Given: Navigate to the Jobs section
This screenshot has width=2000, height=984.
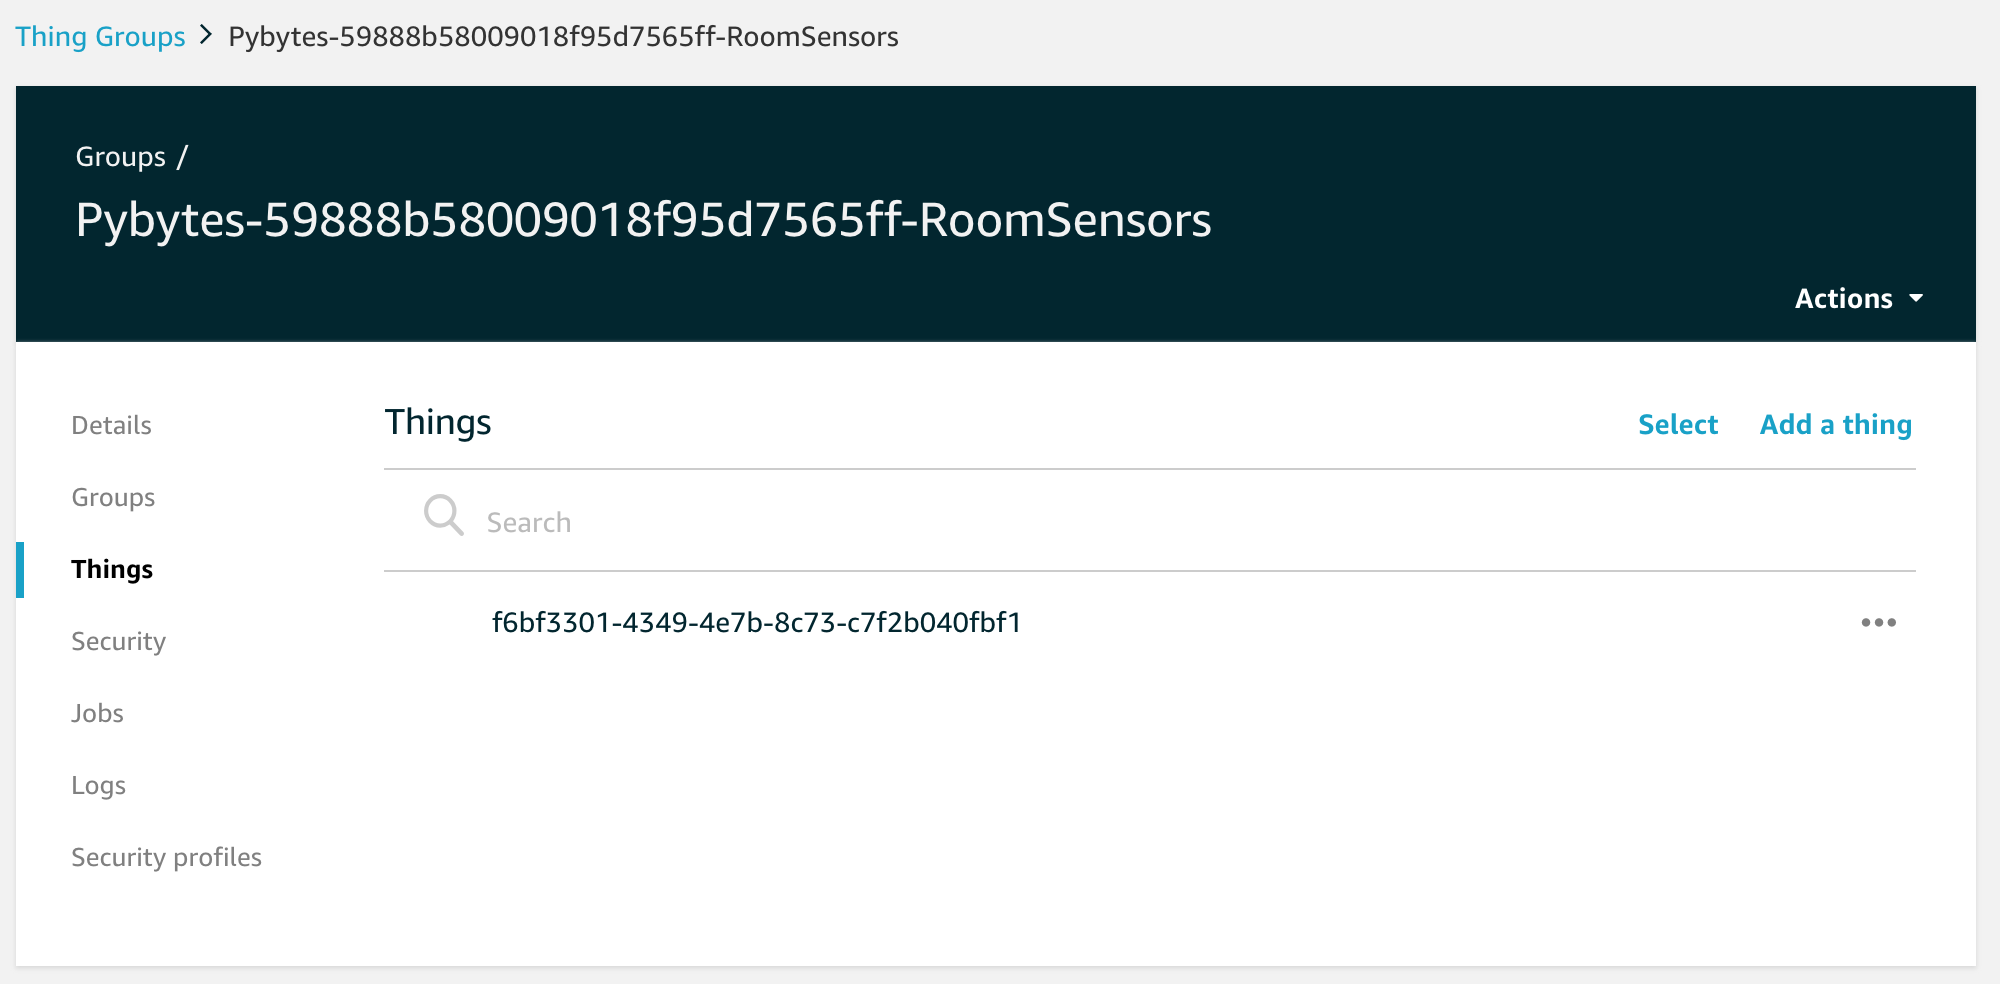Looking at the screenshot, I should 97,713.
